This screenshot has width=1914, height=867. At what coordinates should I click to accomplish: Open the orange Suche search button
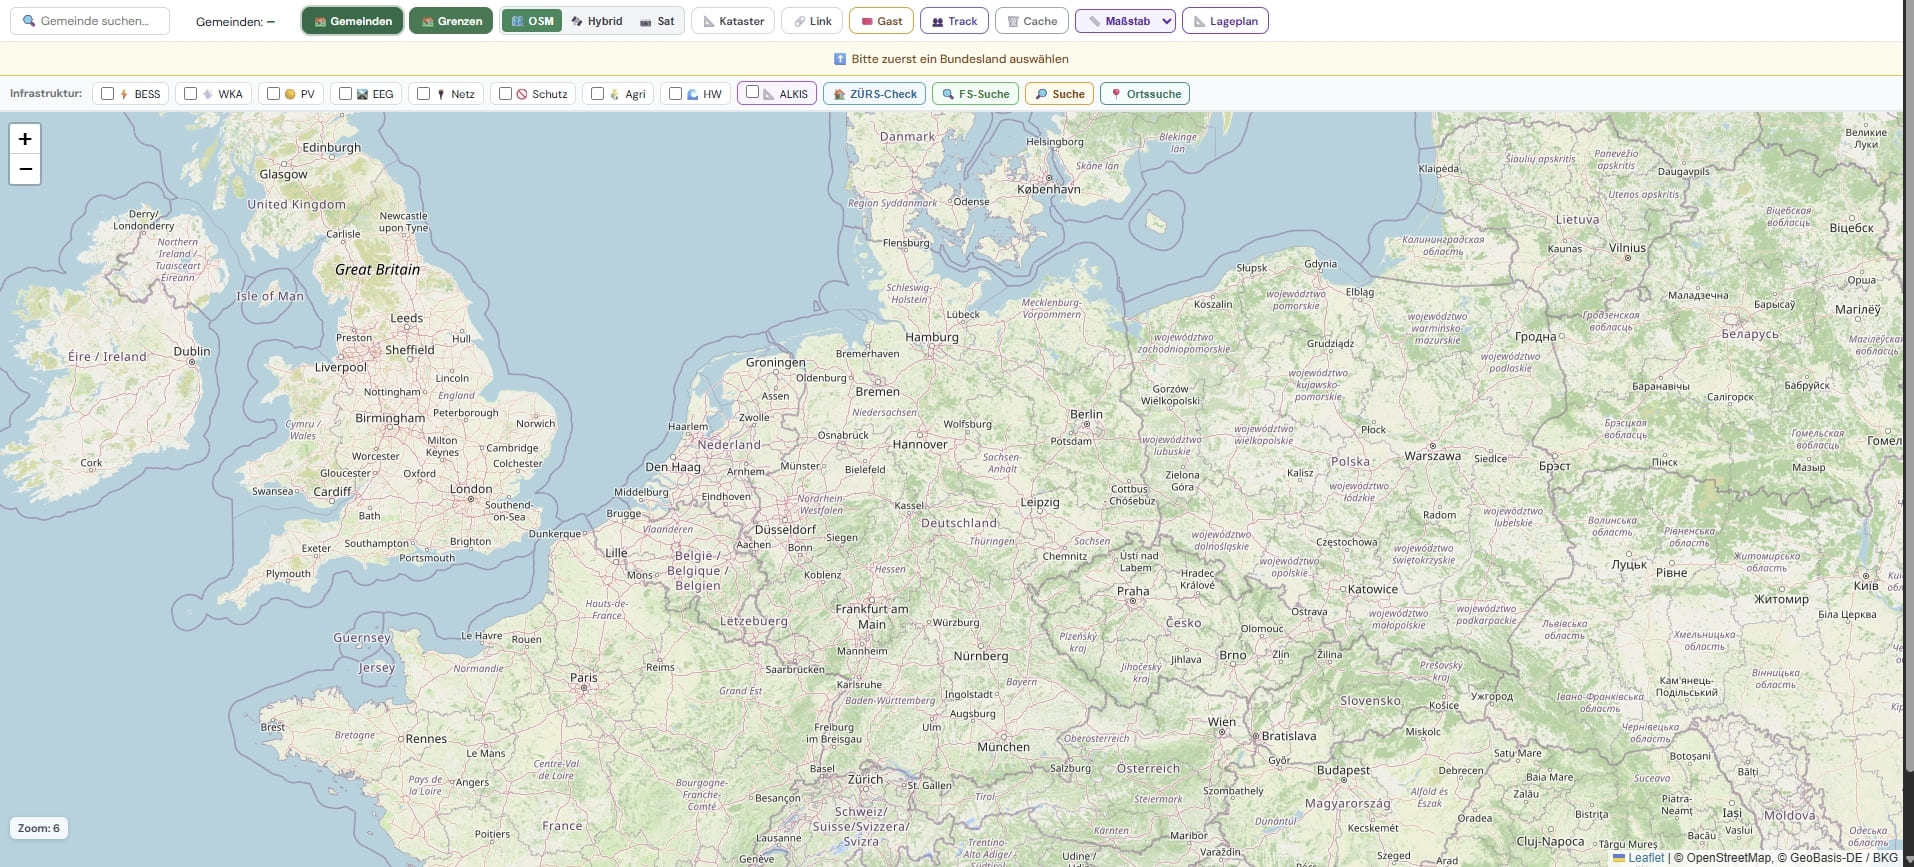point(1059,94)
